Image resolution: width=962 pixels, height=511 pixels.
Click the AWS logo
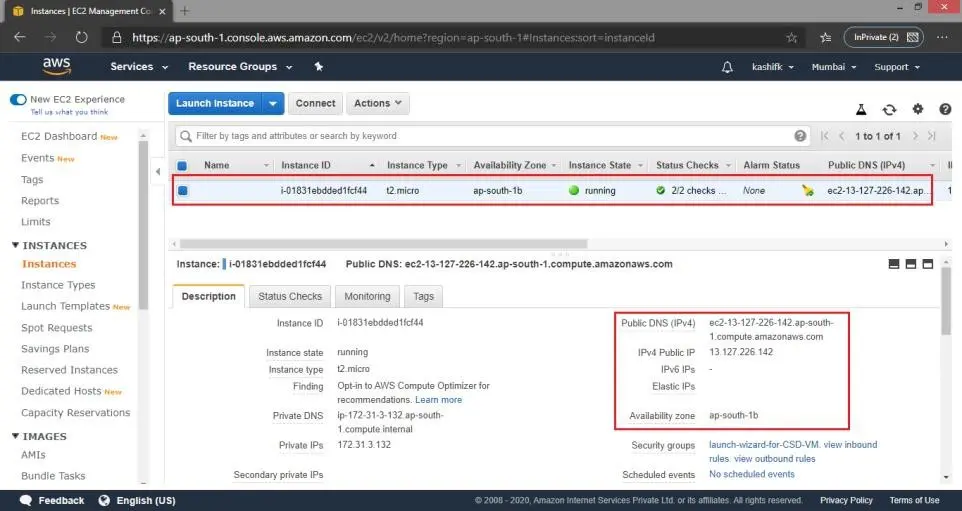point(56,66)
